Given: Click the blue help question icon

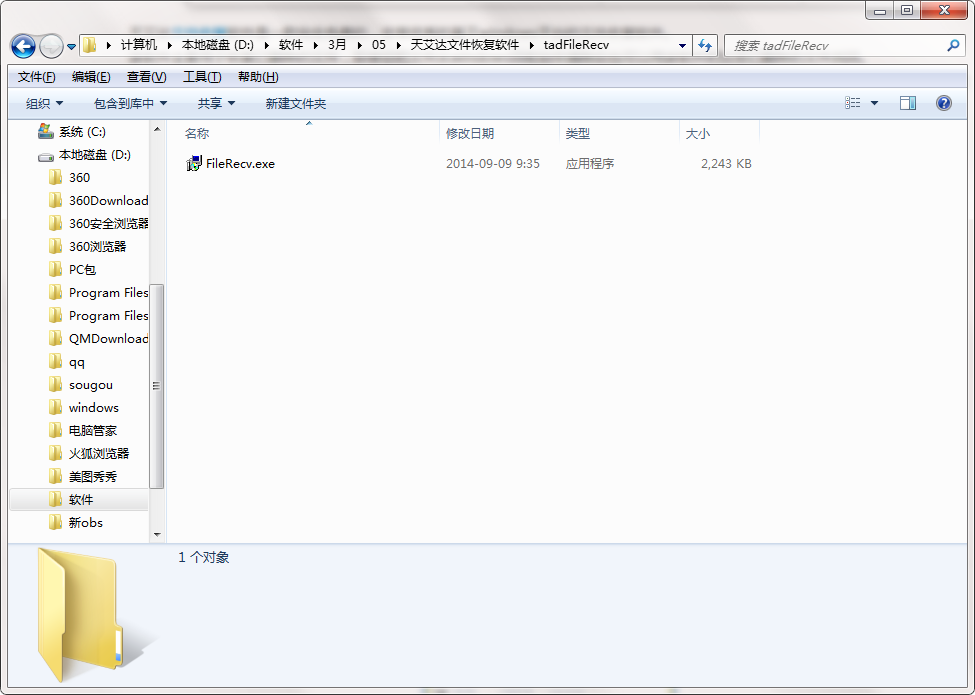Looking at the screenshot, I should [943, 103].
